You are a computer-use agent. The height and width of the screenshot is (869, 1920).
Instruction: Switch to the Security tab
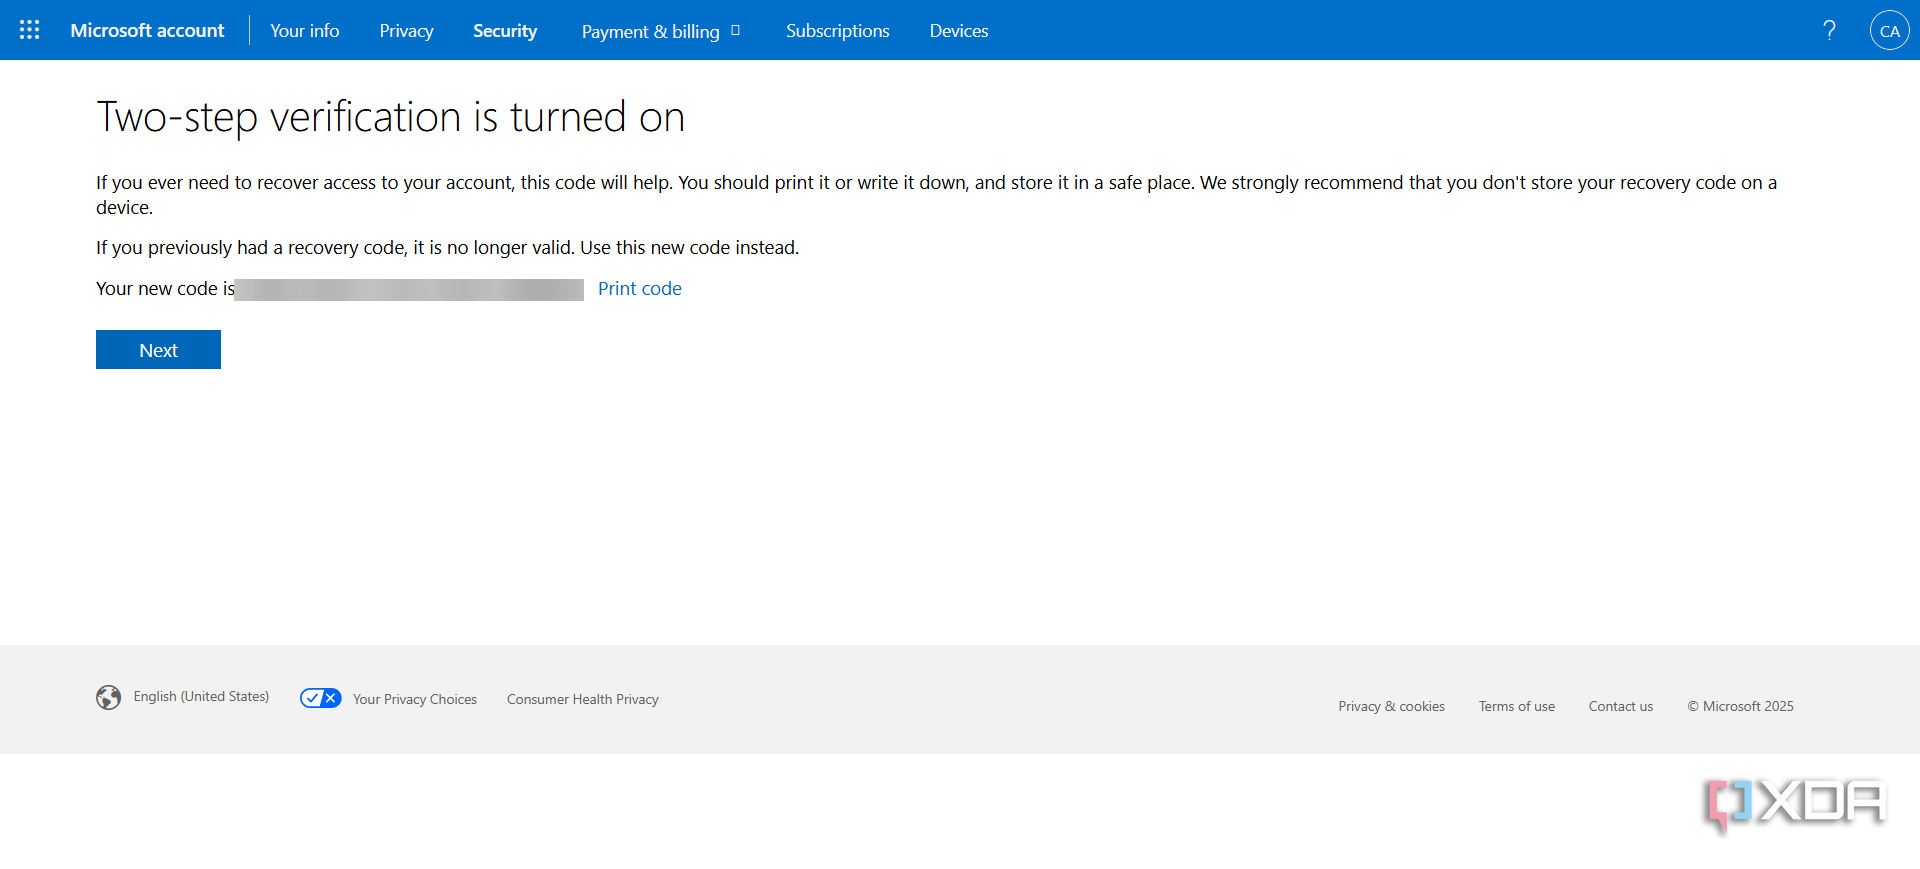[505, 30]
